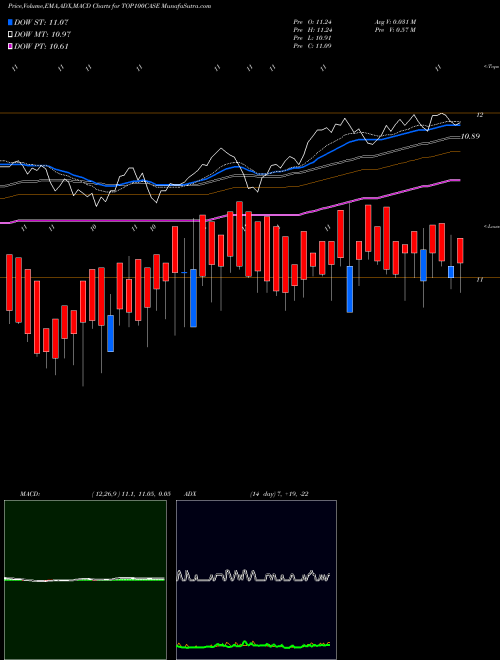Click the 11 price axis label
Image resolution: width=500 pixels, height=660 pixels.
click(x=480, y=279)
